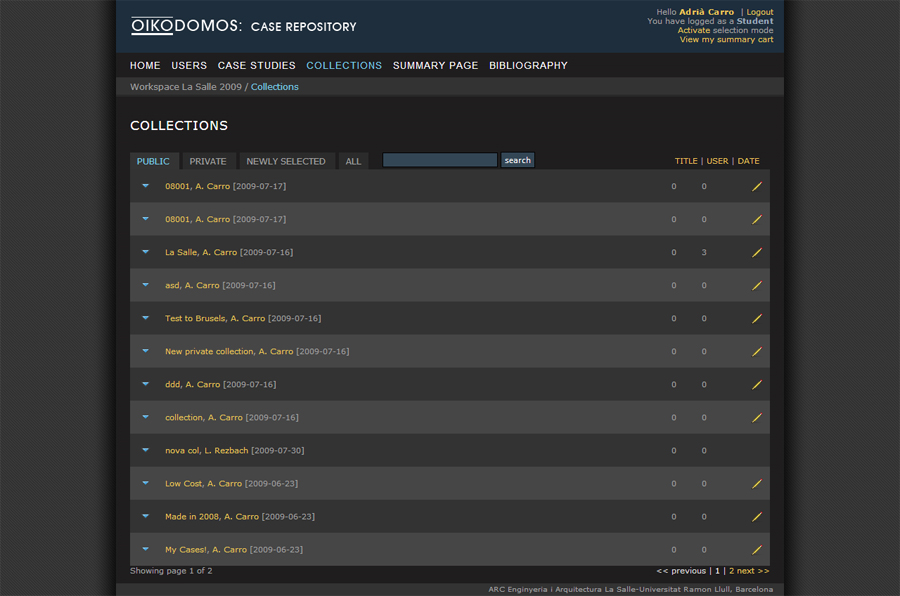Edit the Low Cost collection via pencil
The image size is (900, 596).
pos(757,483)
